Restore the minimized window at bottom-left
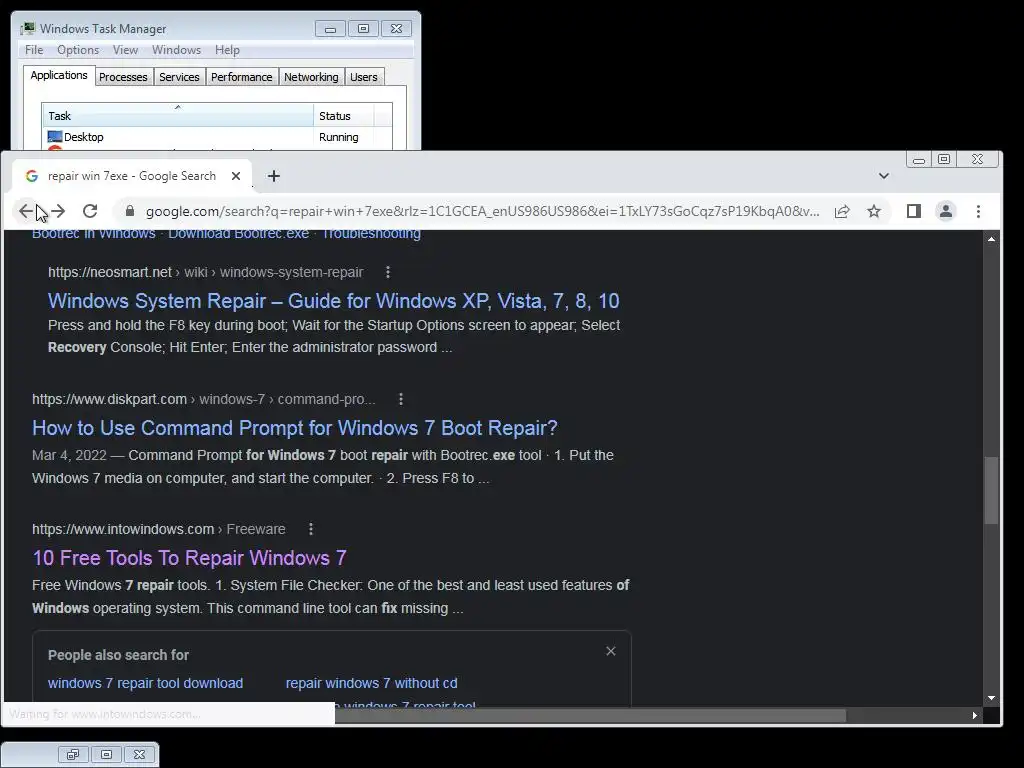Screen dimensions: 1024x768 (x=73, y=754)
